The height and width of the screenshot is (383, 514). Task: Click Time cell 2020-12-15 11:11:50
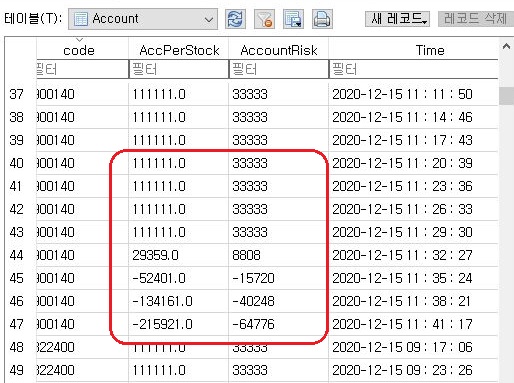pyautogui.click(x=413, y=94)
